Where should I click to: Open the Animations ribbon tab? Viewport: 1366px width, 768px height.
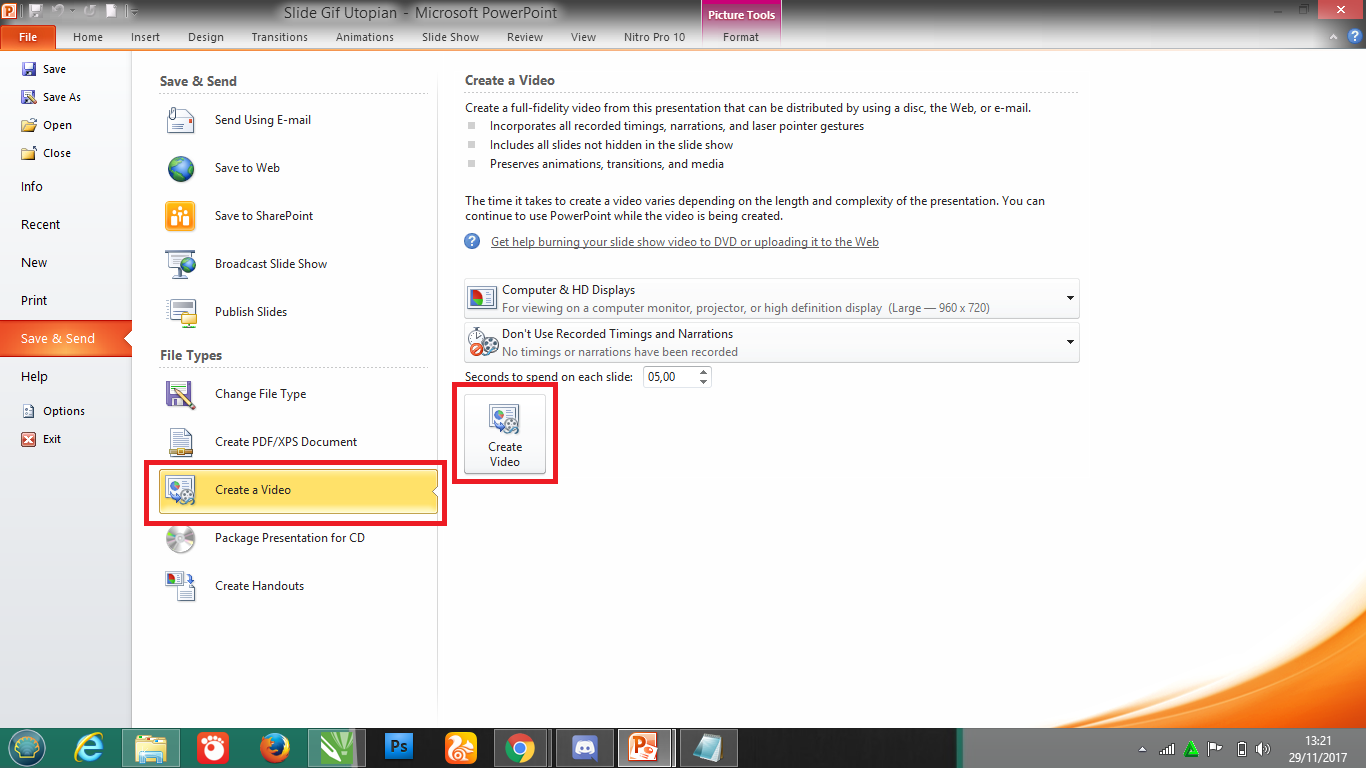pyautogui.click(x=365, y=37)
